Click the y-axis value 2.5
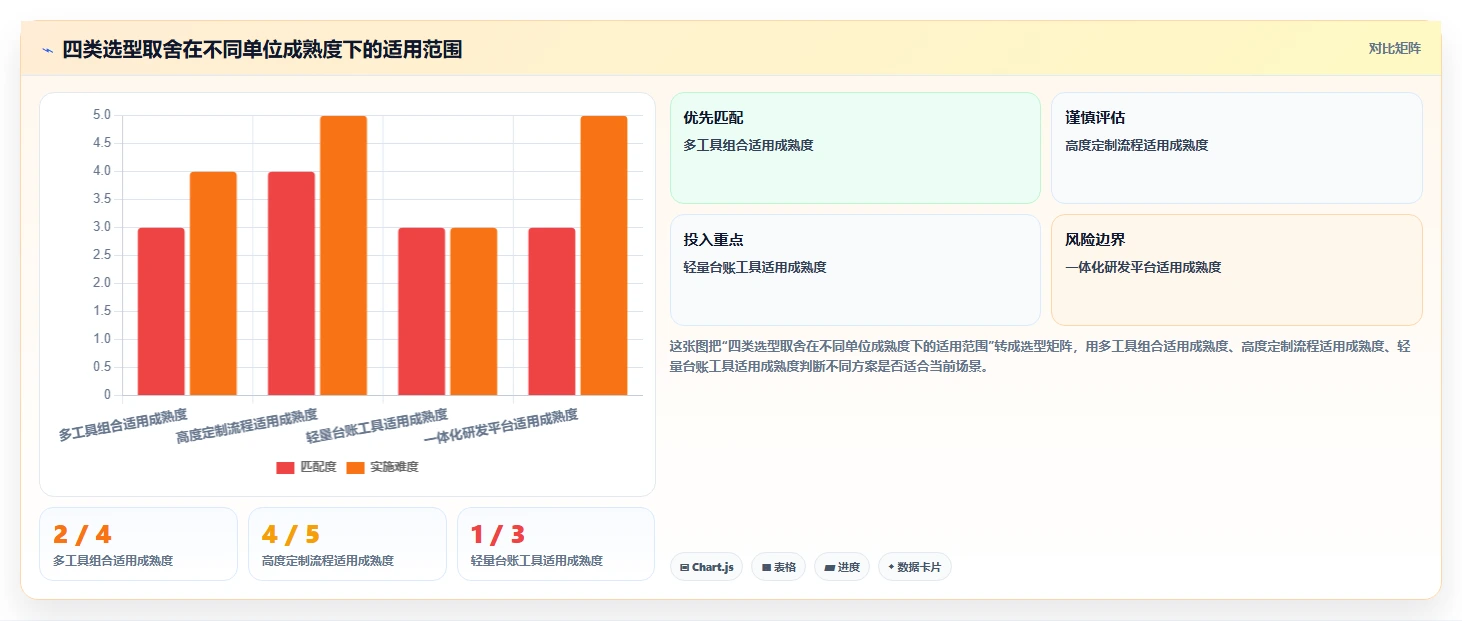The height and width of the screenshot is (621, 1462). [101, 255]
